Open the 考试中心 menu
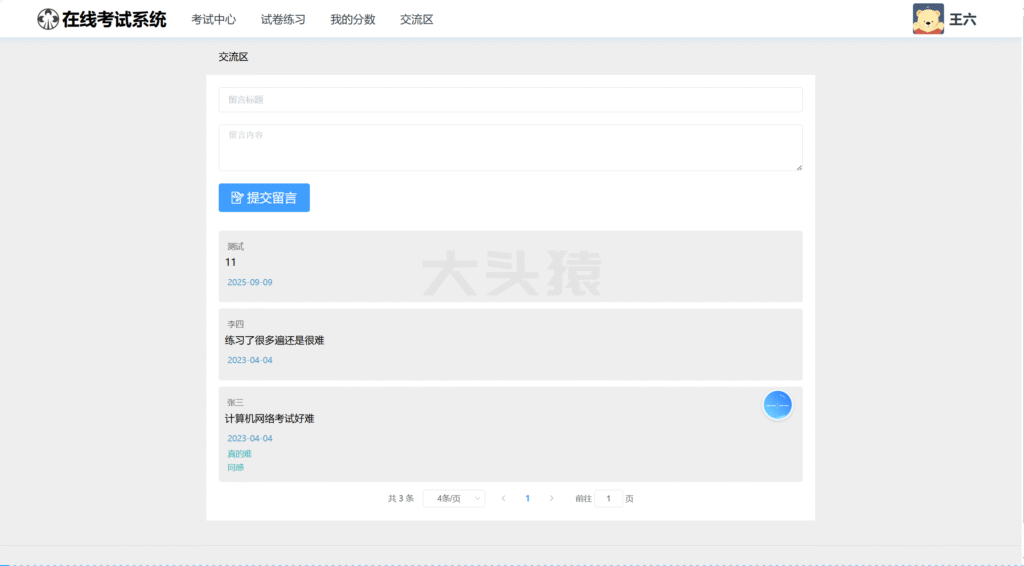 [214, 20]
